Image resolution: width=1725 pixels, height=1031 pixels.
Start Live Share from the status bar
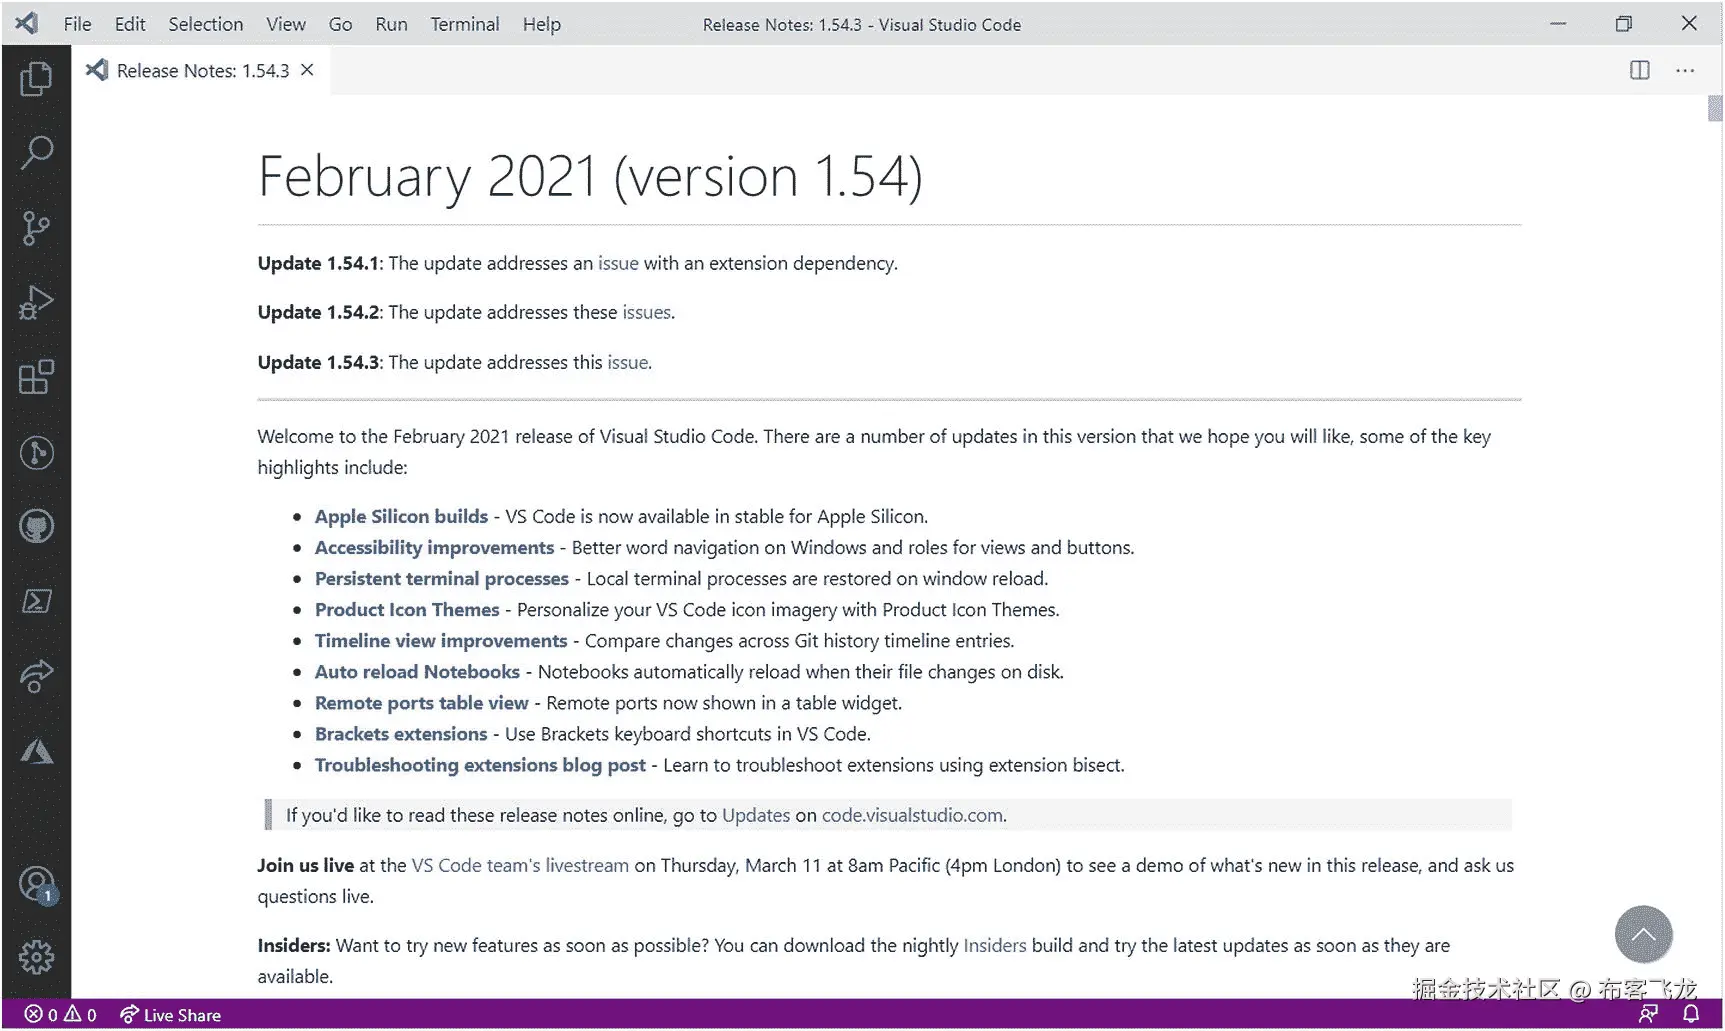click(170, 1015)
